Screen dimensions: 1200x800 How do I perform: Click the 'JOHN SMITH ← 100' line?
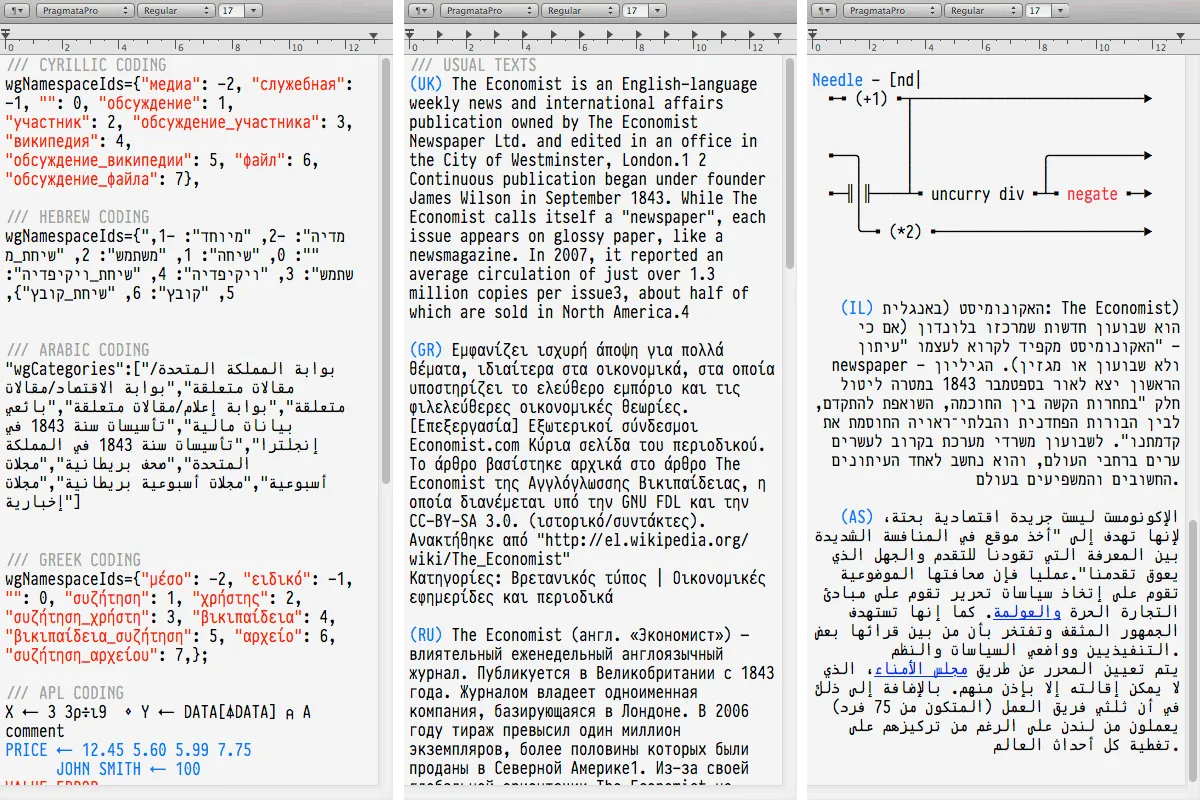click(128, 769)
